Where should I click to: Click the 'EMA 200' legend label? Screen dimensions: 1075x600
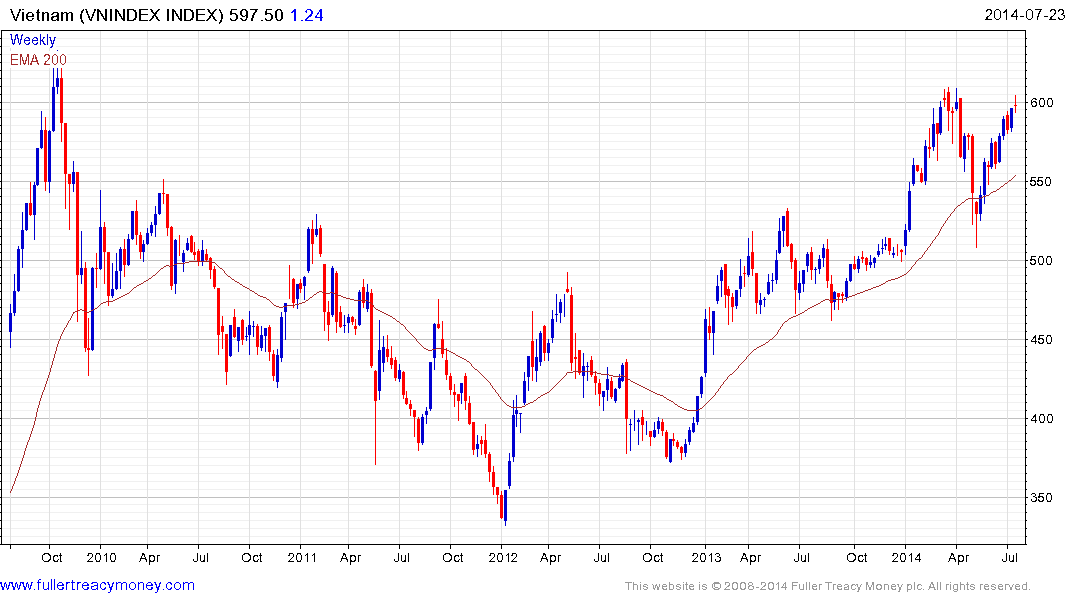pyautogui.click(x=38, y=60)
